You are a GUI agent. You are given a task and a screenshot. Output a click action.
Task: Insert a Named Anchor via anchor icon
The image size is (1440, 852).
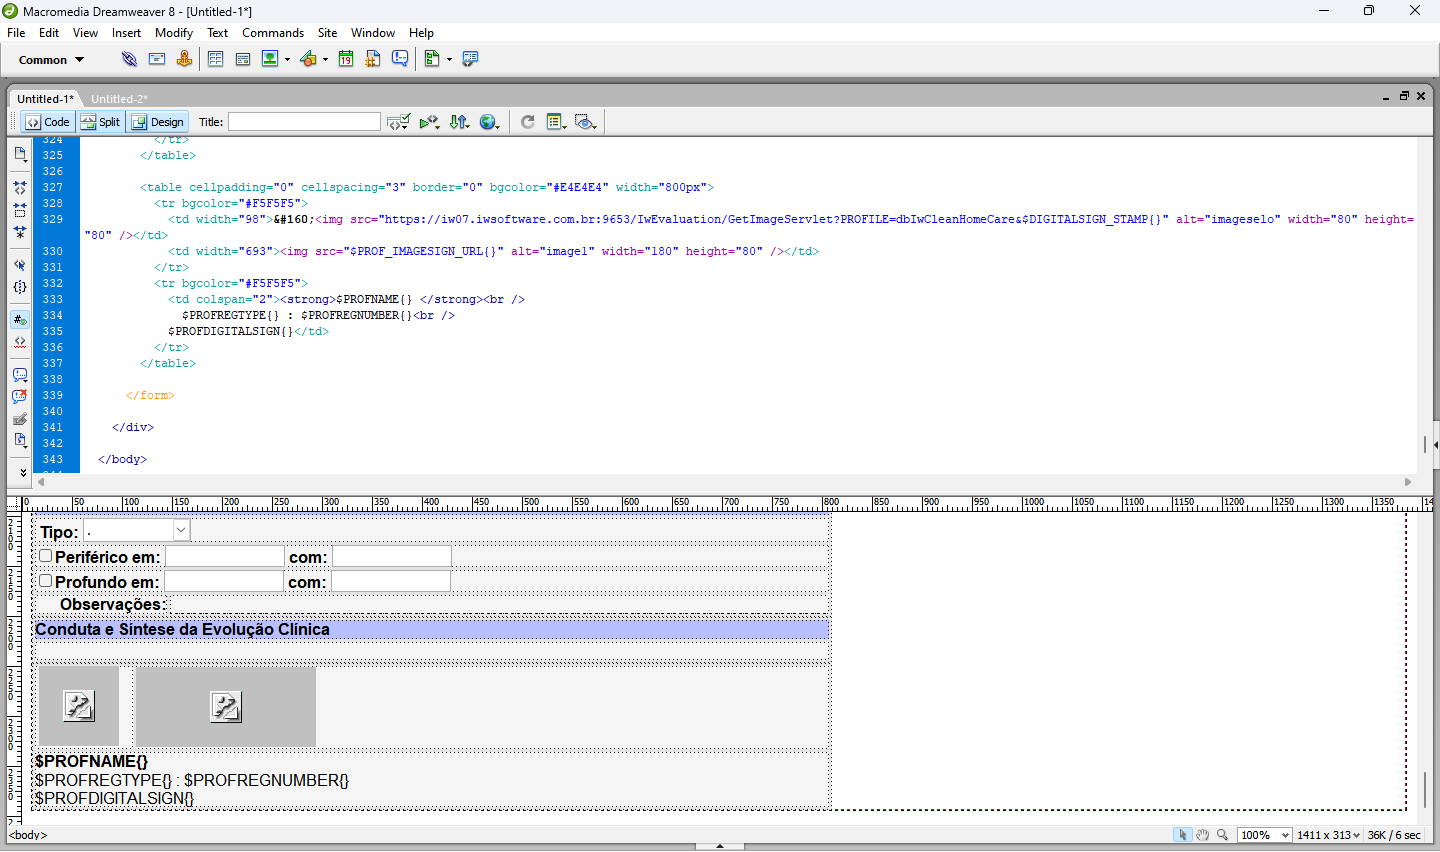[x=184, y=59]
